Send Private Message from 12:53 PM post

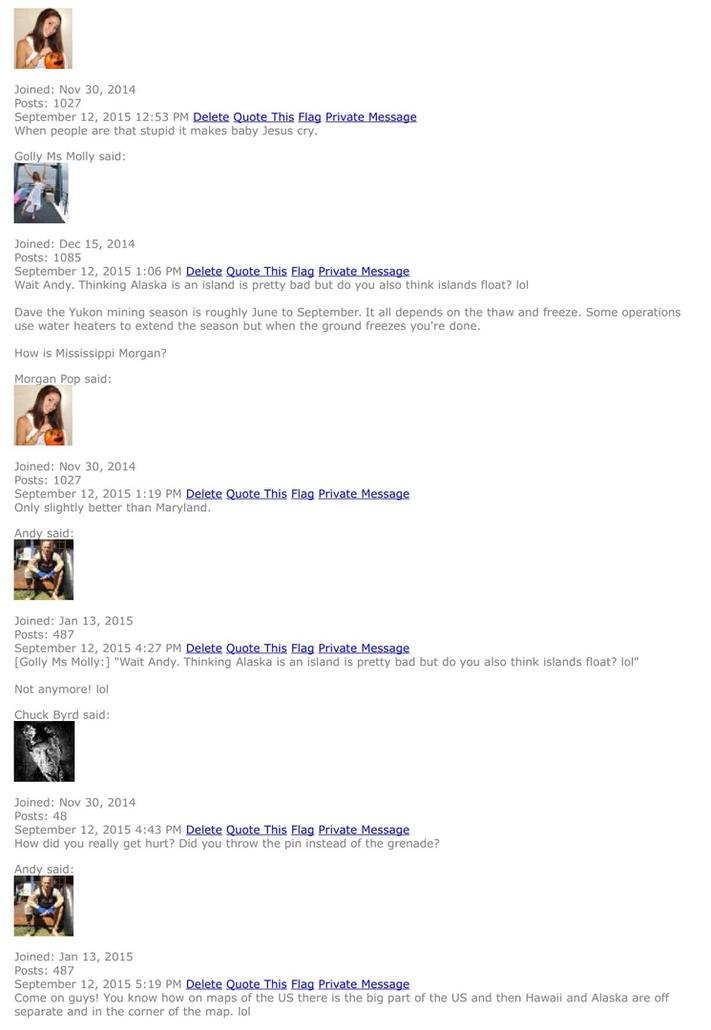(x=371, y=117)
